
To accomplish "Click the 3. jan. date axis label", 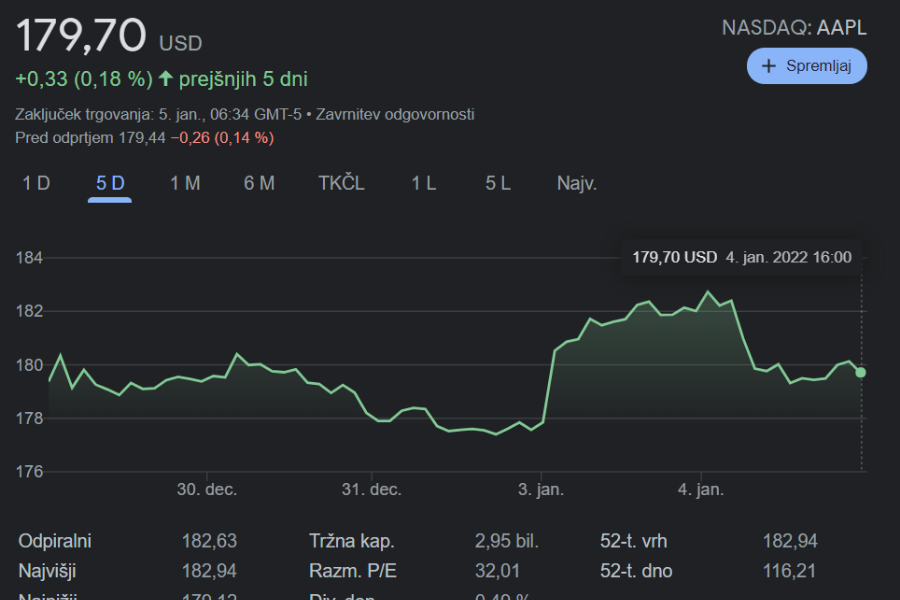I will point(540,490).
